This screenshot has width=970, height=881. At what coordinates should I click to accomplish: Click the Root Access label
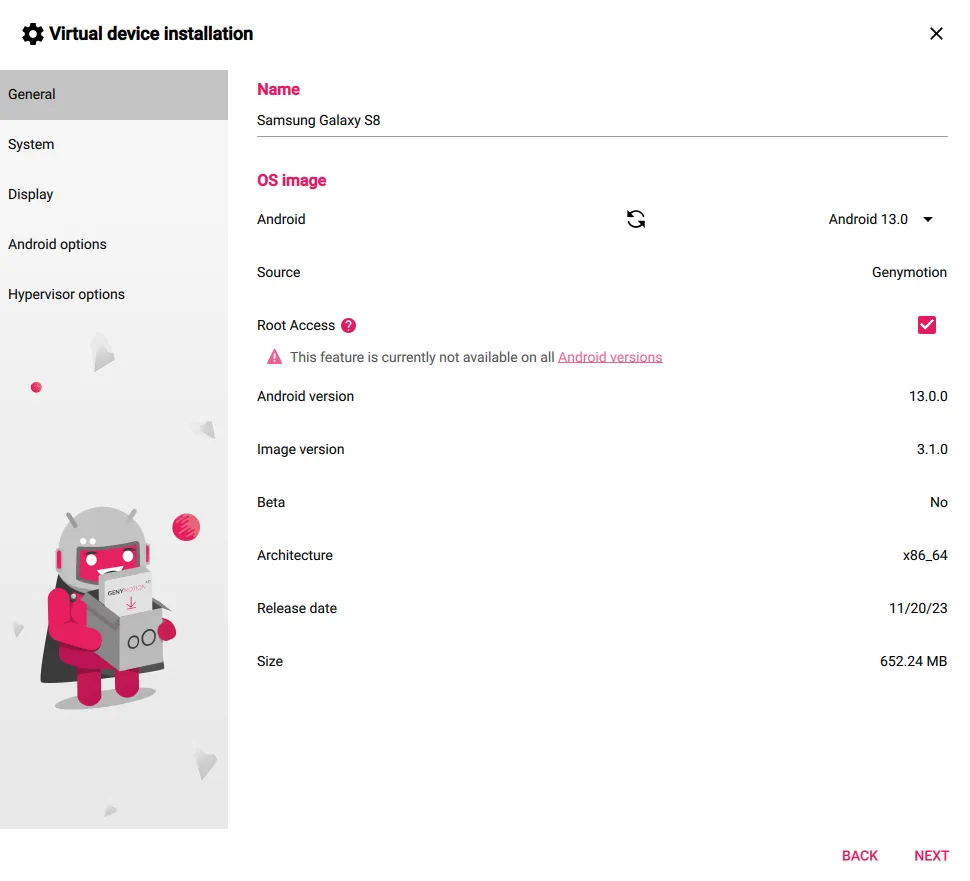(296, 325)
